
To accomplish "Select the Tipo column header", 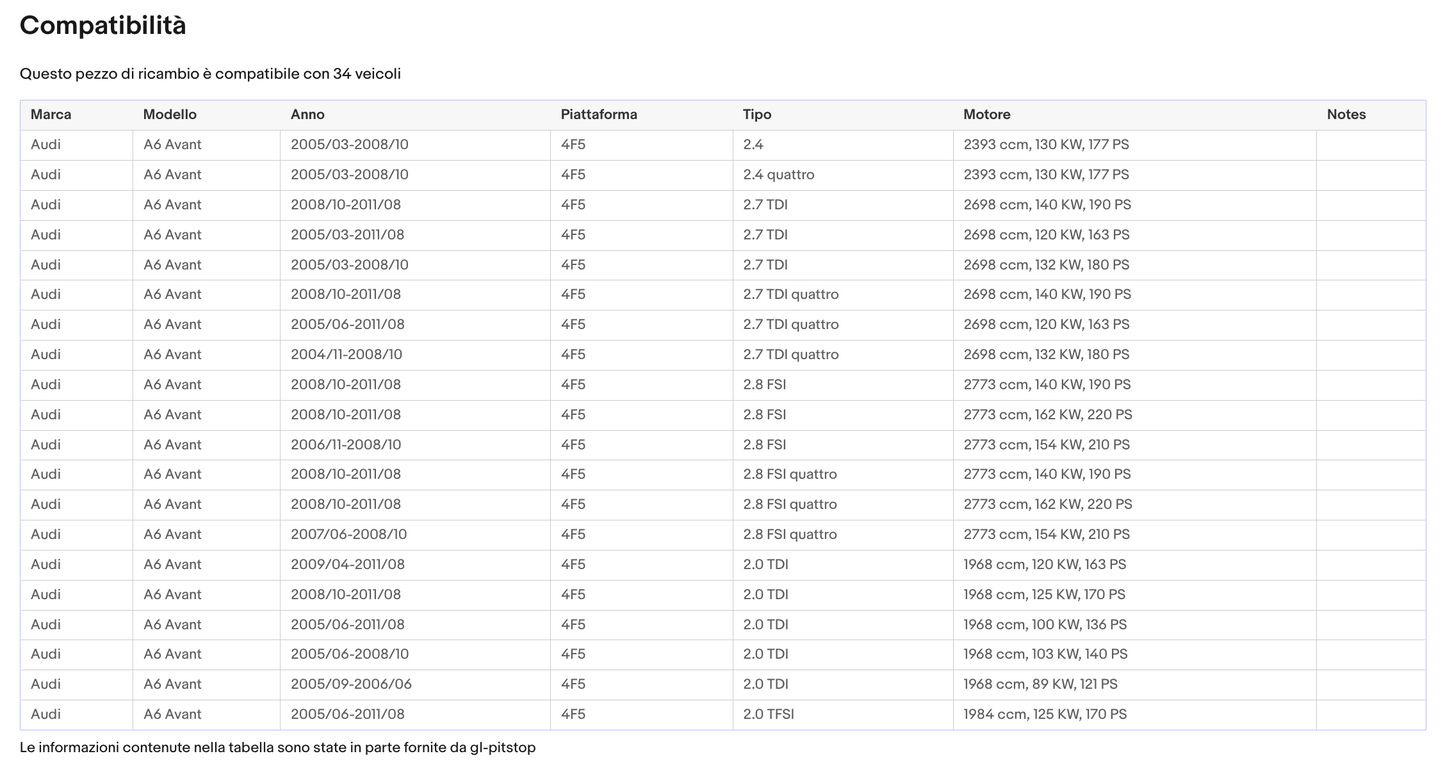I will [x=757, y=115].
